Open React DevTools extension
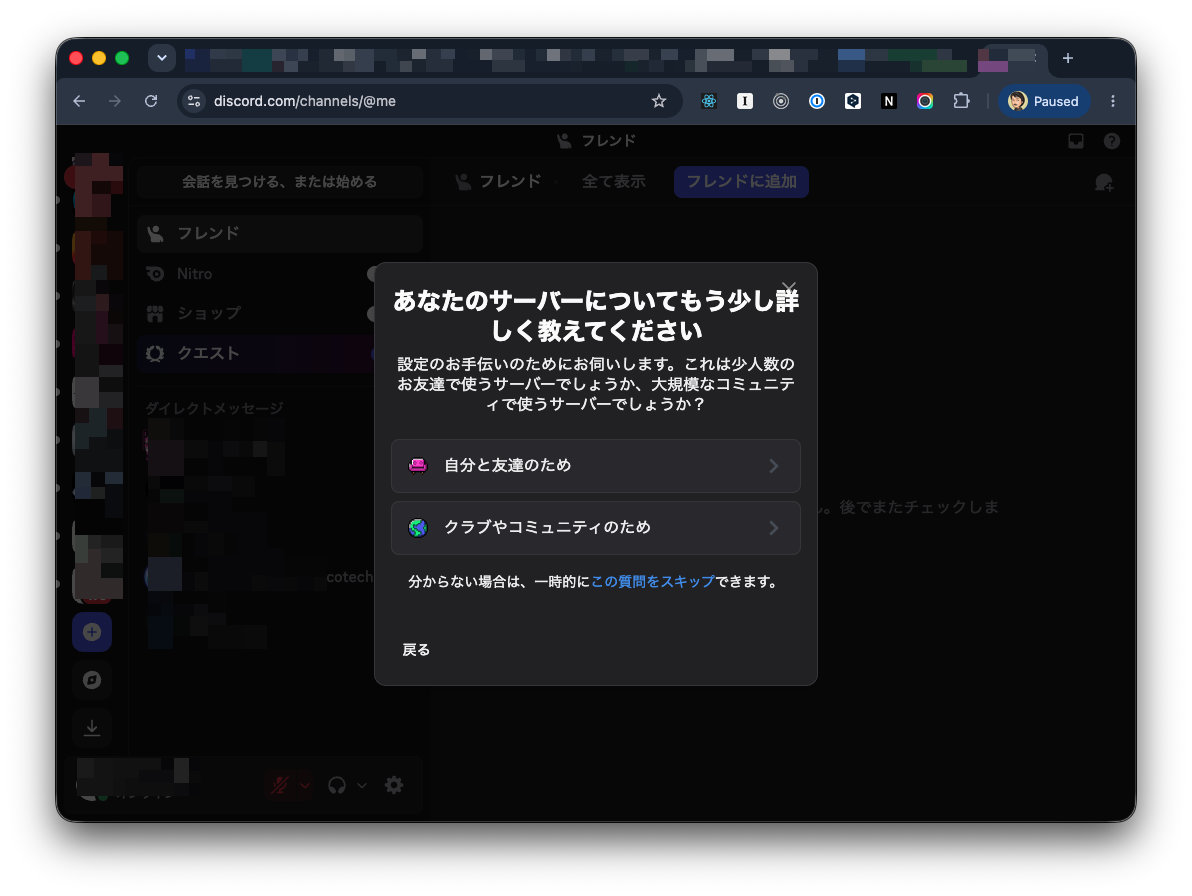This screenshot has width=1192, height=896. pyautogui.click(x=709, y=101)
